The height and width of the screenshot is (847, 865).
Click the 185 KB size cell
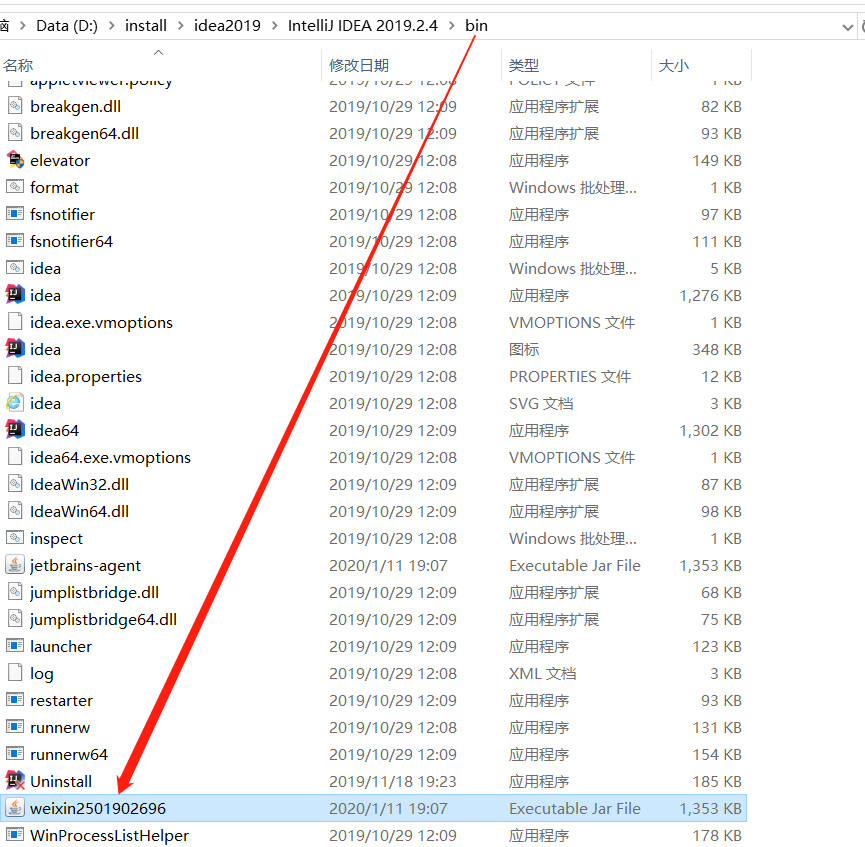pyautogui.click(x=717, y=781)
